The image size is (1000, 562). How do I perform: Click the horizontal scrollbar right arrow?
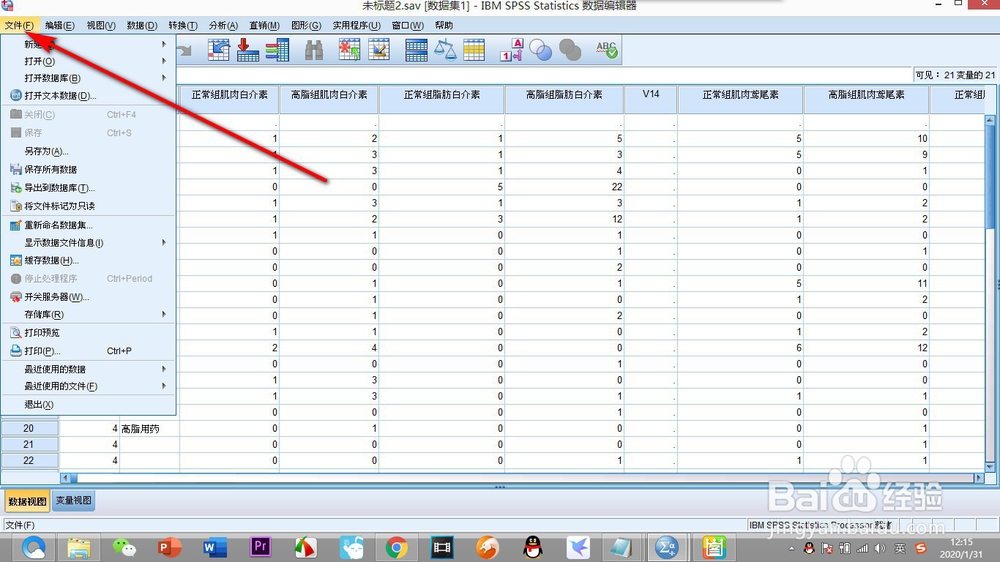coord(979,478)
